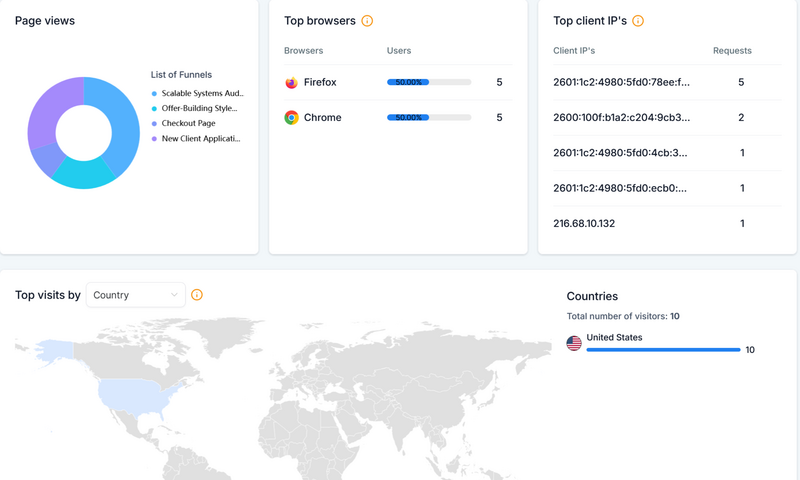Toggle Offer-Building Style legend entry
The image size is (800, 480).
(198, 108)
